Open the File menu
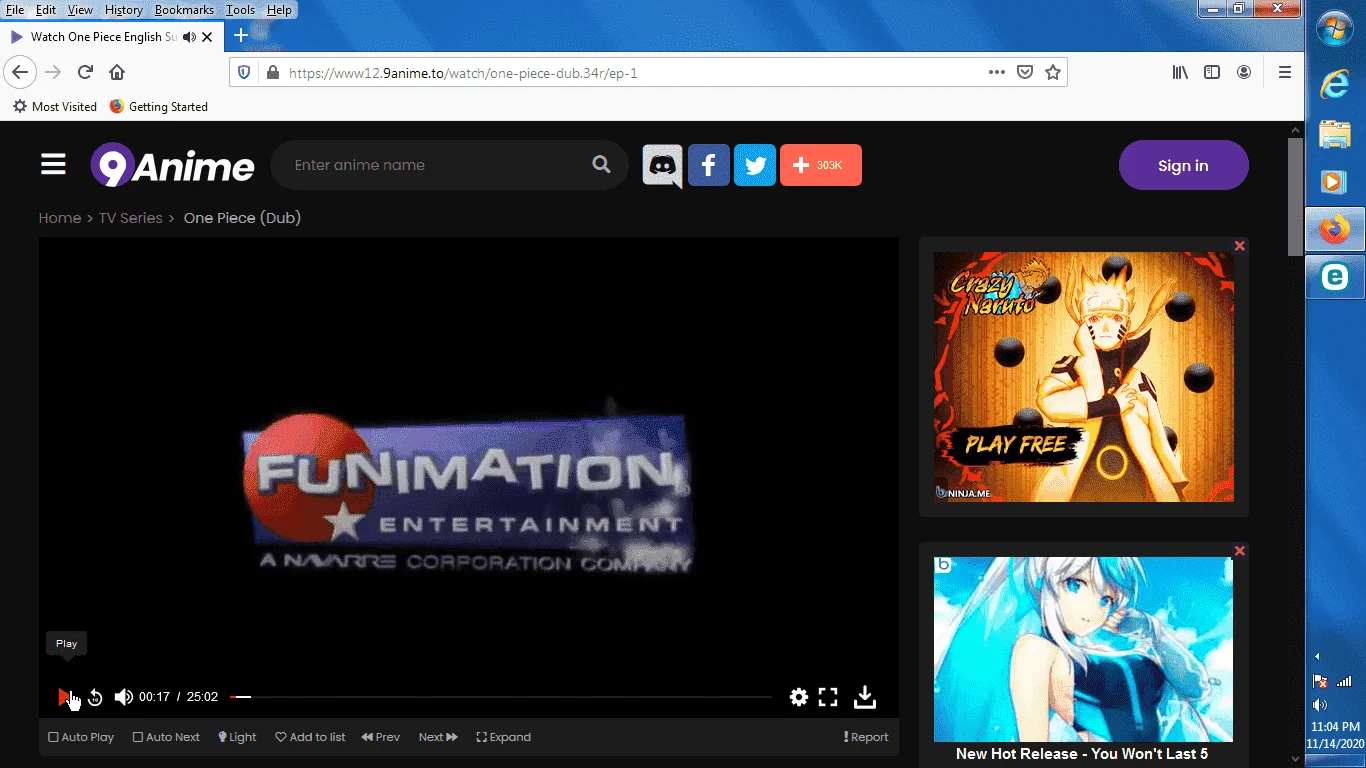The image size is (1366, 768). point(15,10)
